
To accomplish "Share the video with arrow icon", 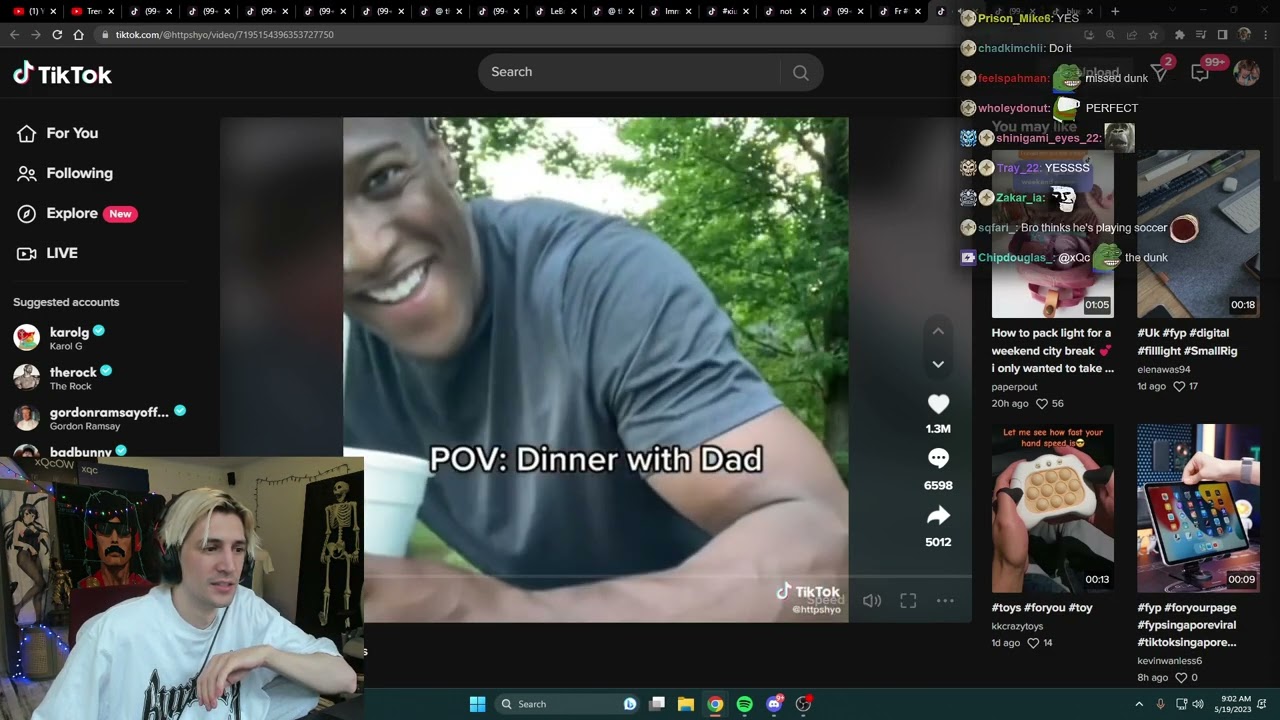I will coord(938,516).
